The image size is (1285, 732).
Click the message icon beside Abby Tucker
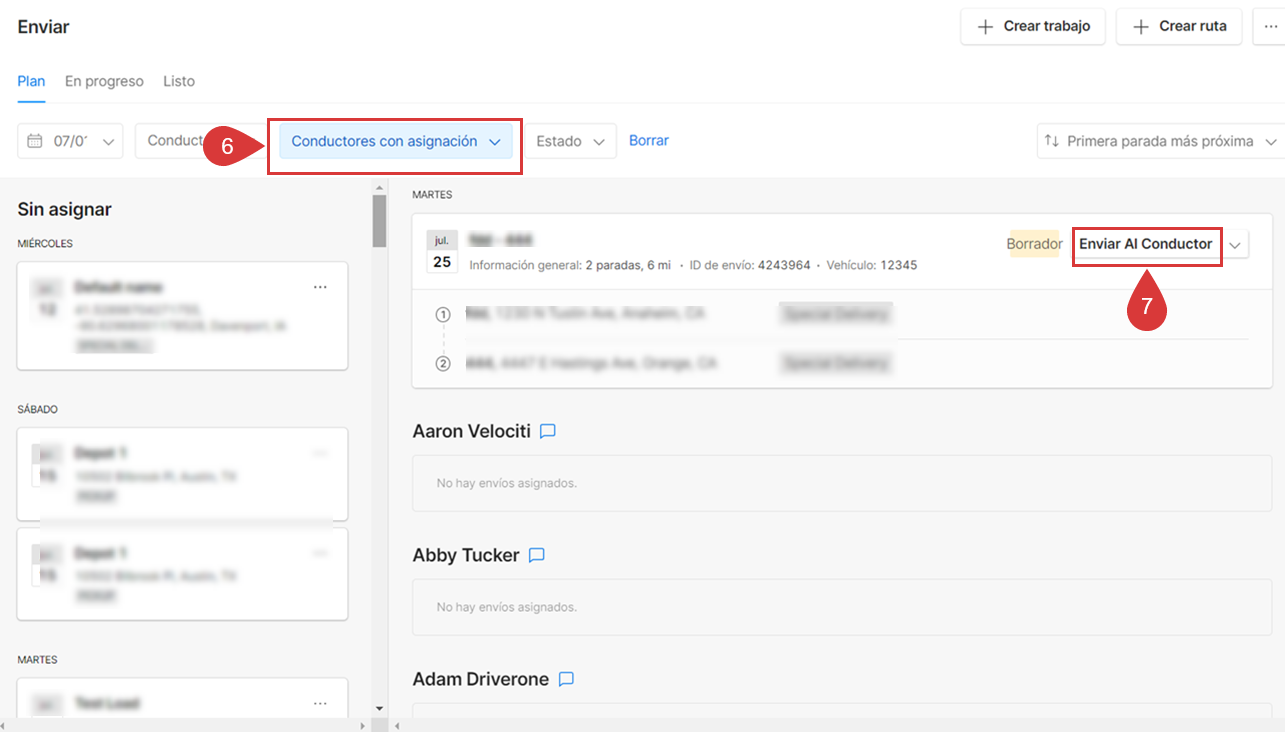pos(536,555)
